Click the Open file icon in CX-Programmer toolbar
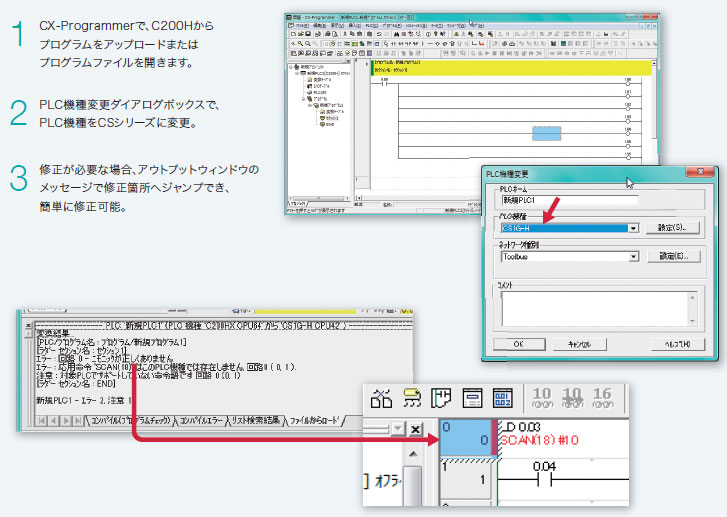The height and width of the screenshot is (517, 727). (x=301, y=34)
